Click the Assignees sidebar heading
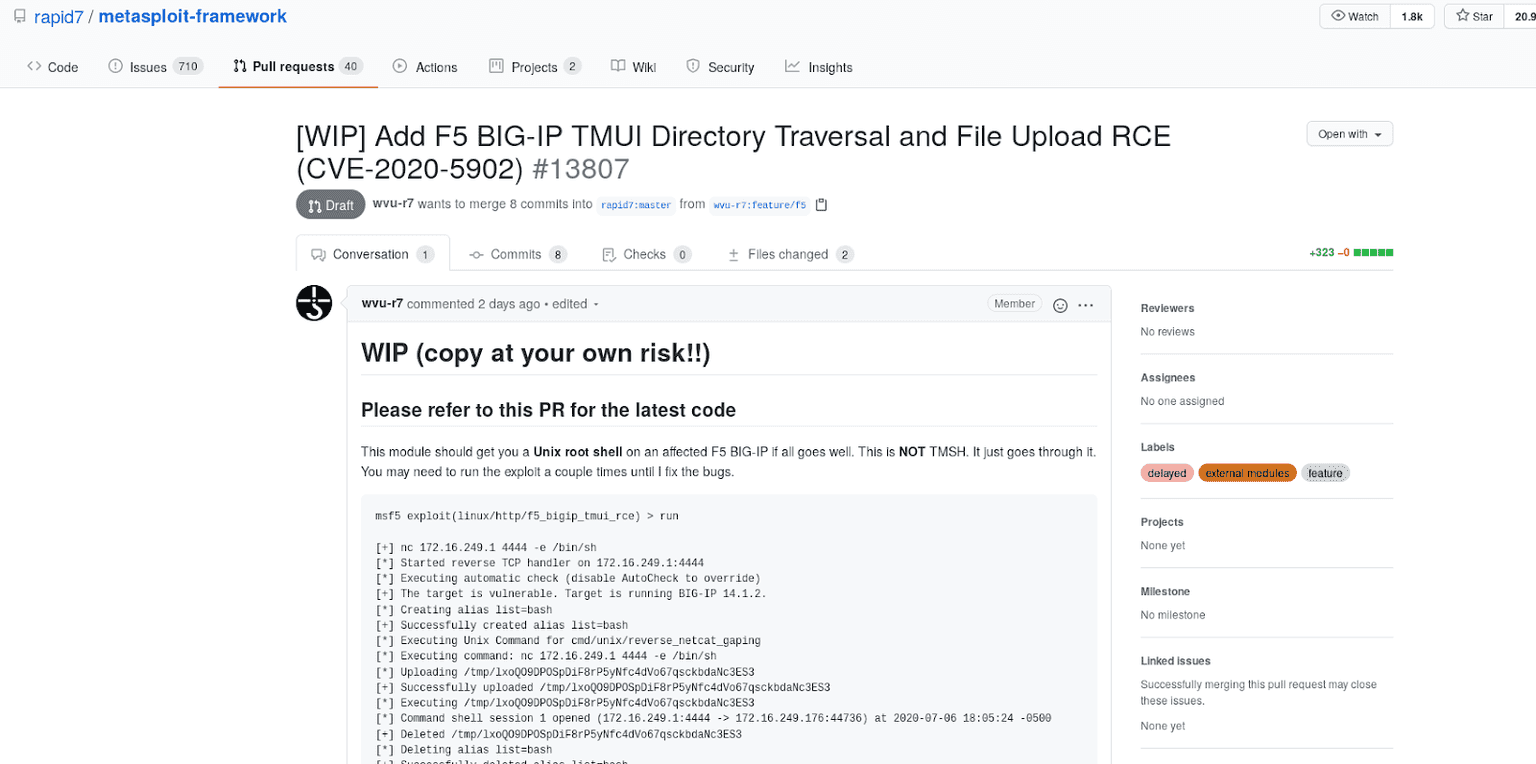The height and width of the screenshot is (764, 1536). (1168, 377)
